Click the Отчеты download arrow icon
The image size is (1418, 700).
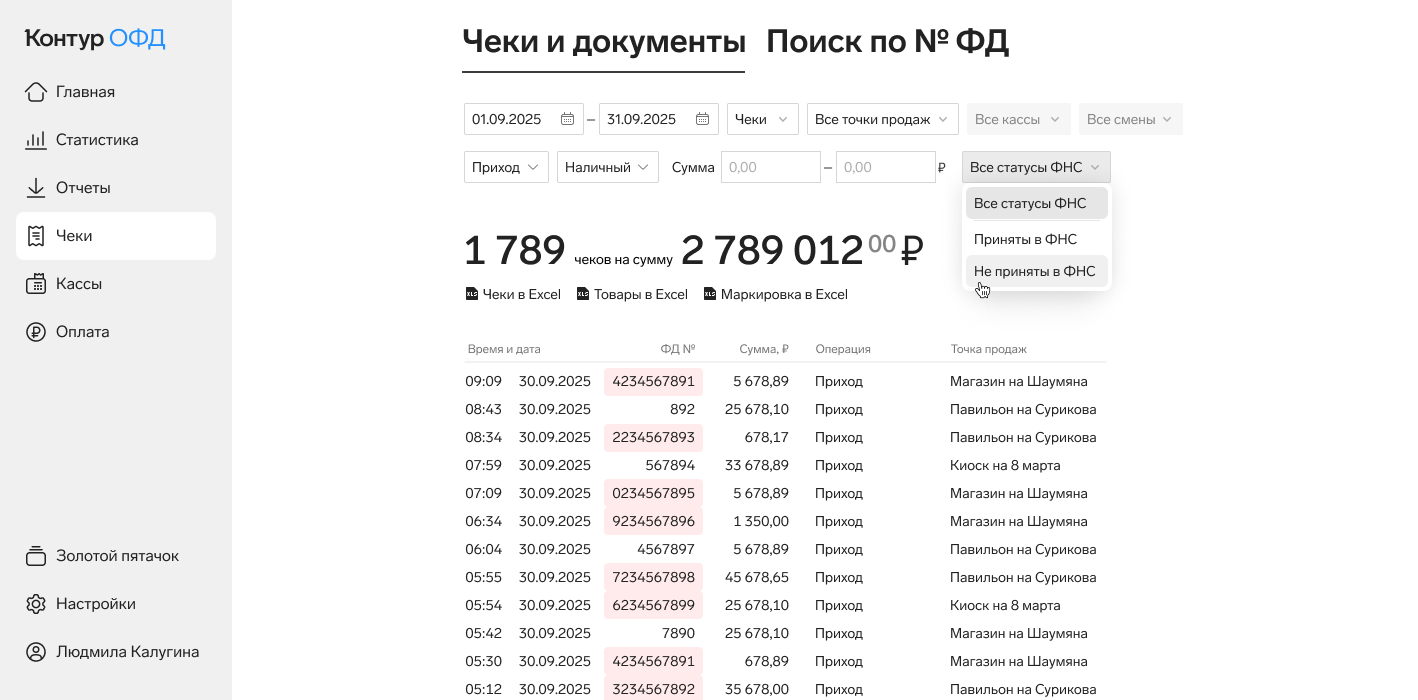(x=36, y=188)
